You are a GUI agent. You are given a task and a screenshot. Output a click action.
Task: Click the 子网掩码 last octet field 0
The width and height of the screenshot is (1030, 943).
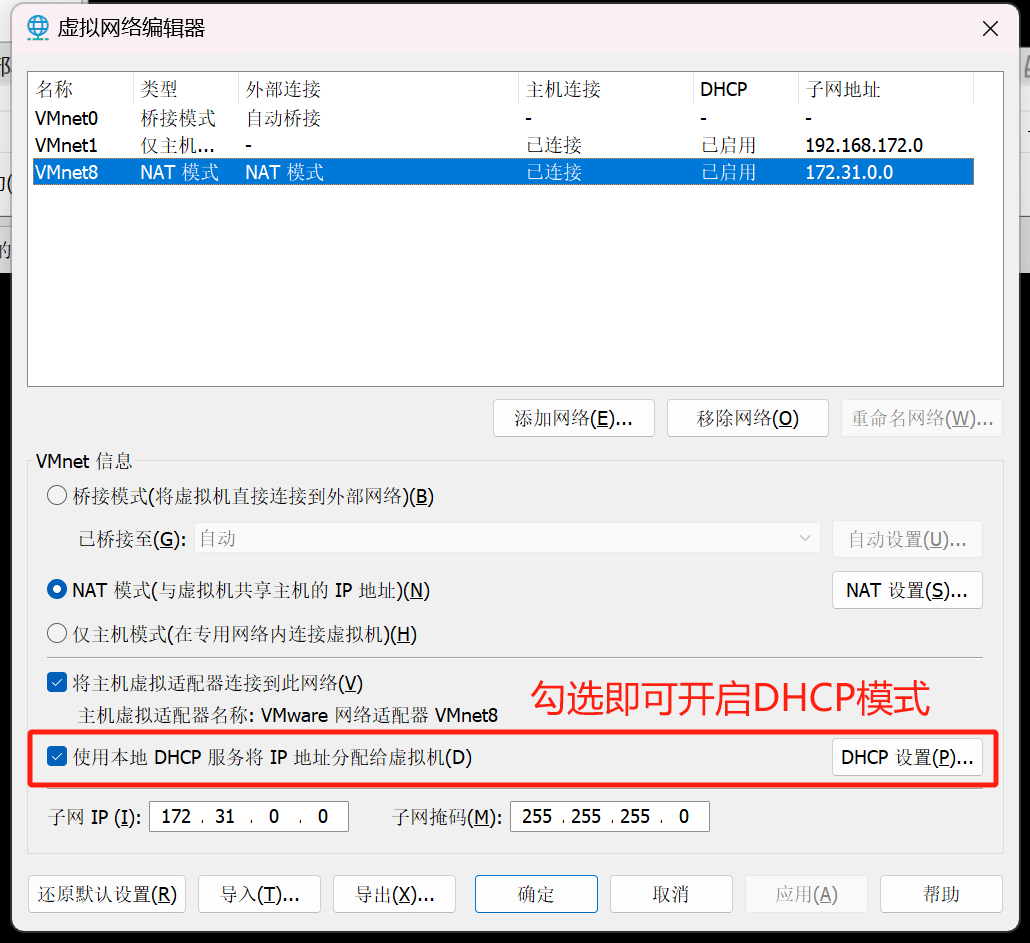[684, 816]
